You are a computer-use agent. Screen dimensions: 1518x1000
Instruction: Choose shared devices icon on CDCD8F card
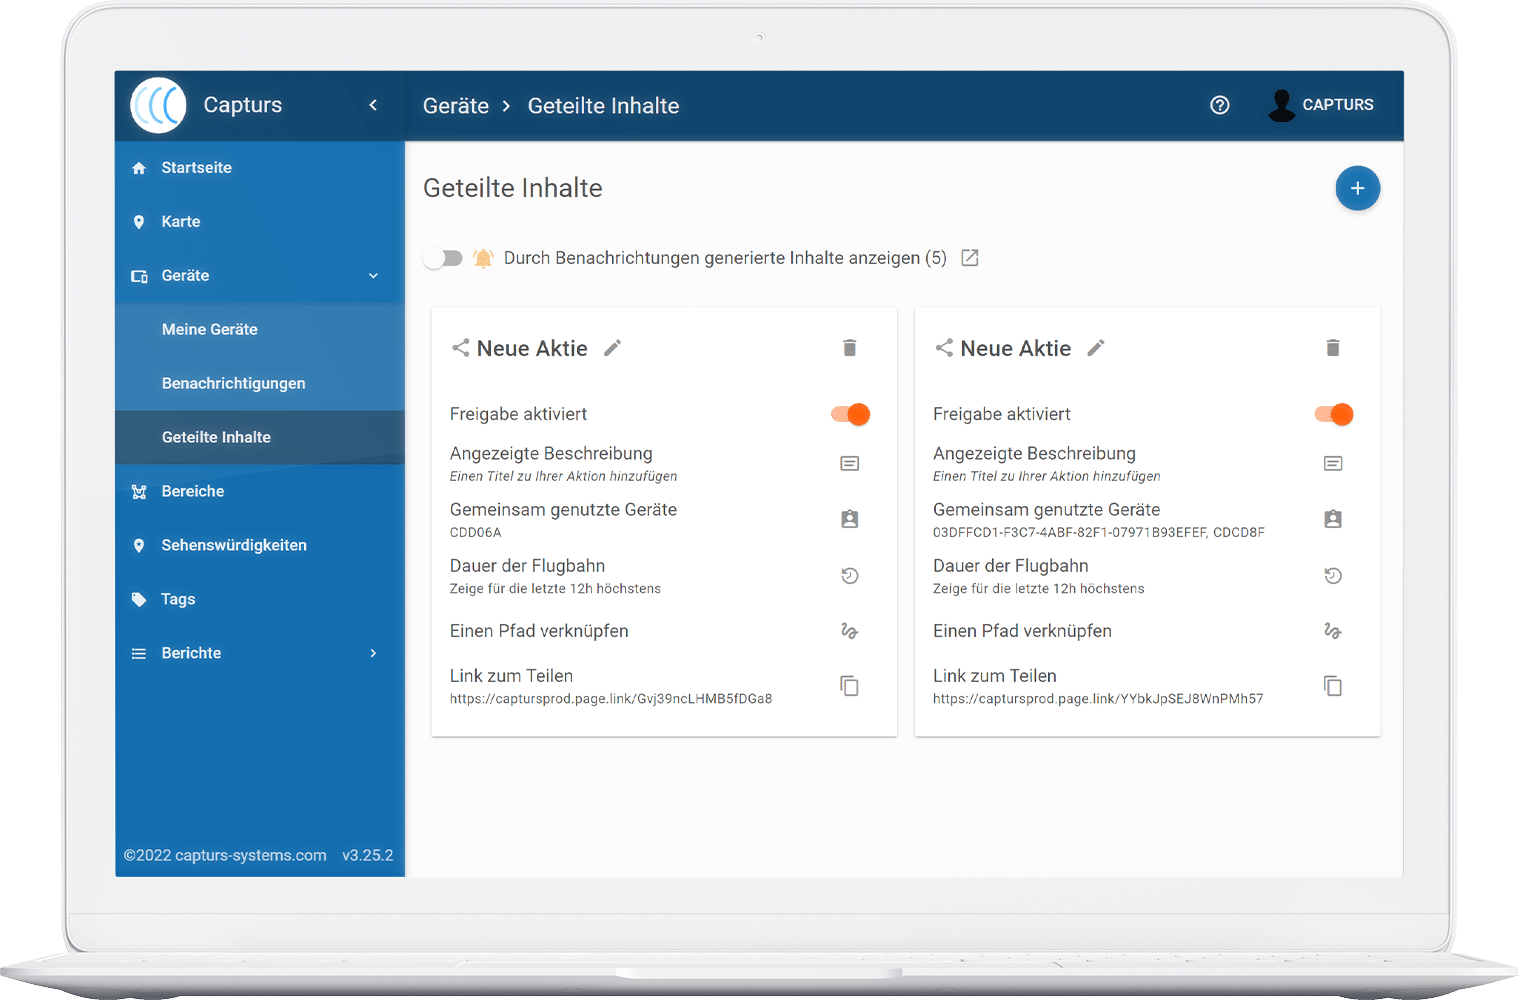(x=1333, y=519)
